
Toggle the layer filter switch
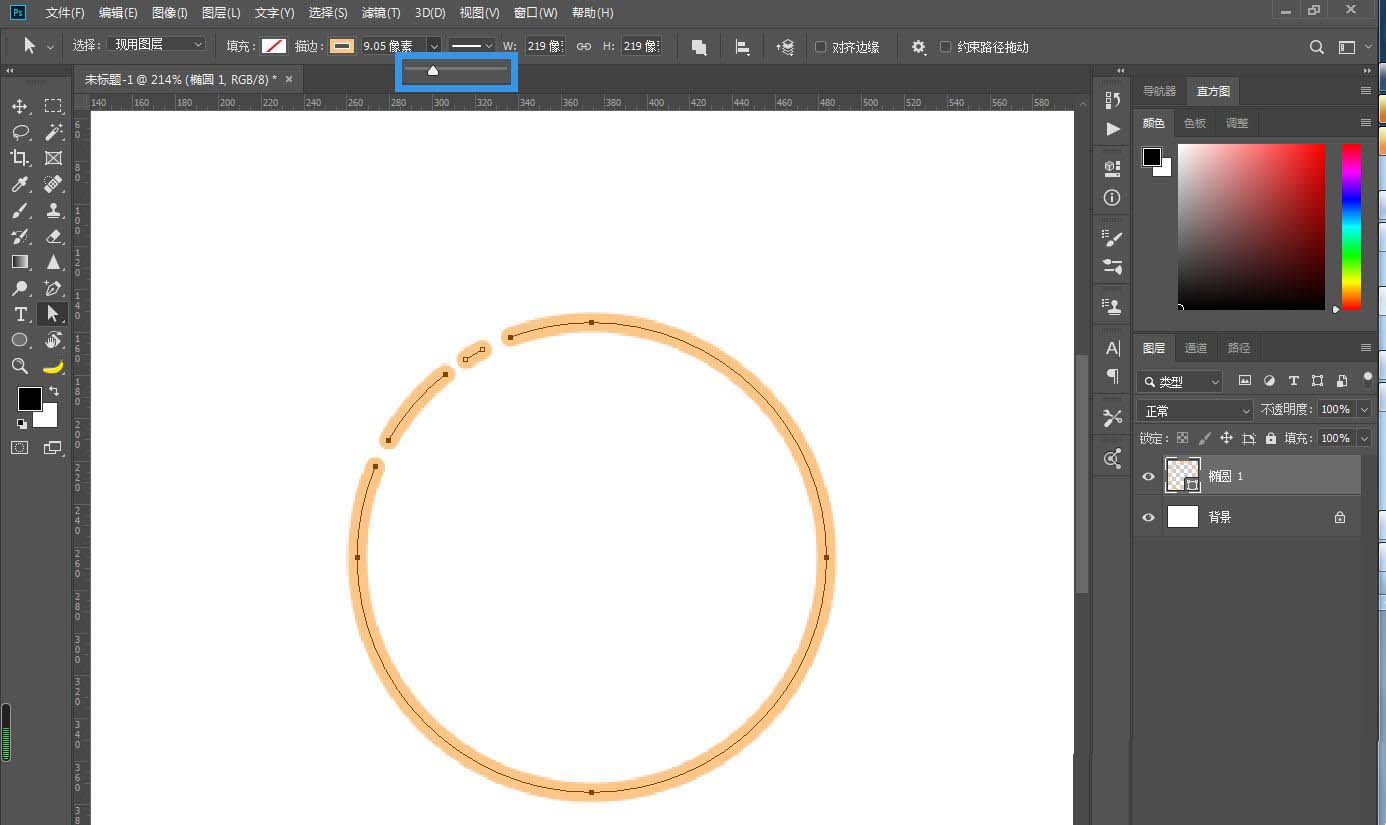point(1368,380)
